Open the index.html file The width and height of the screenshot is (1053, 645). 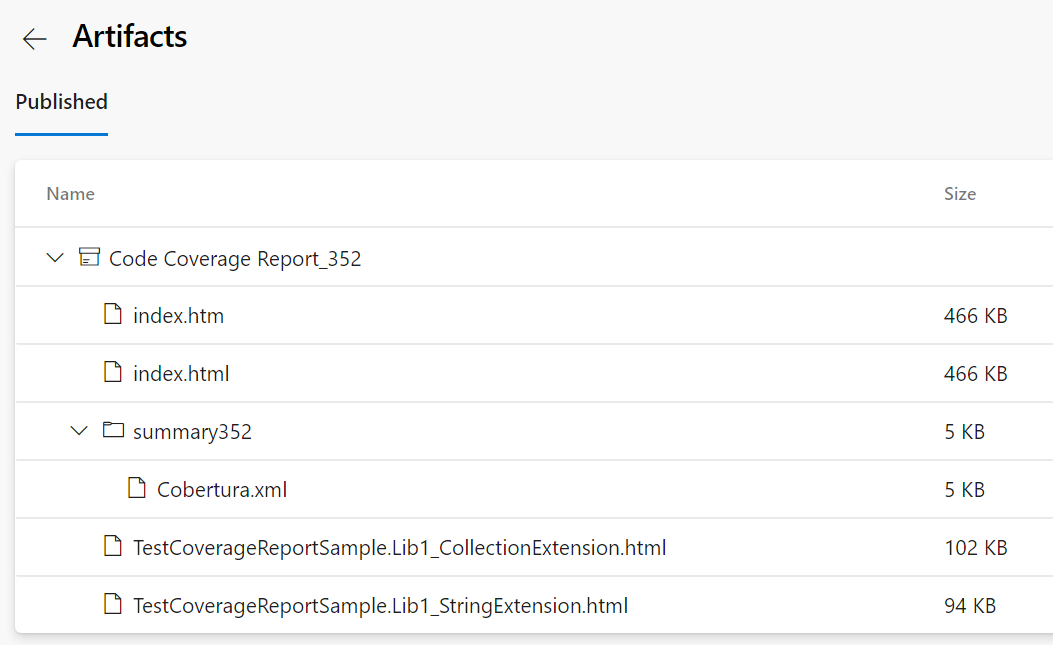(181, 374)
